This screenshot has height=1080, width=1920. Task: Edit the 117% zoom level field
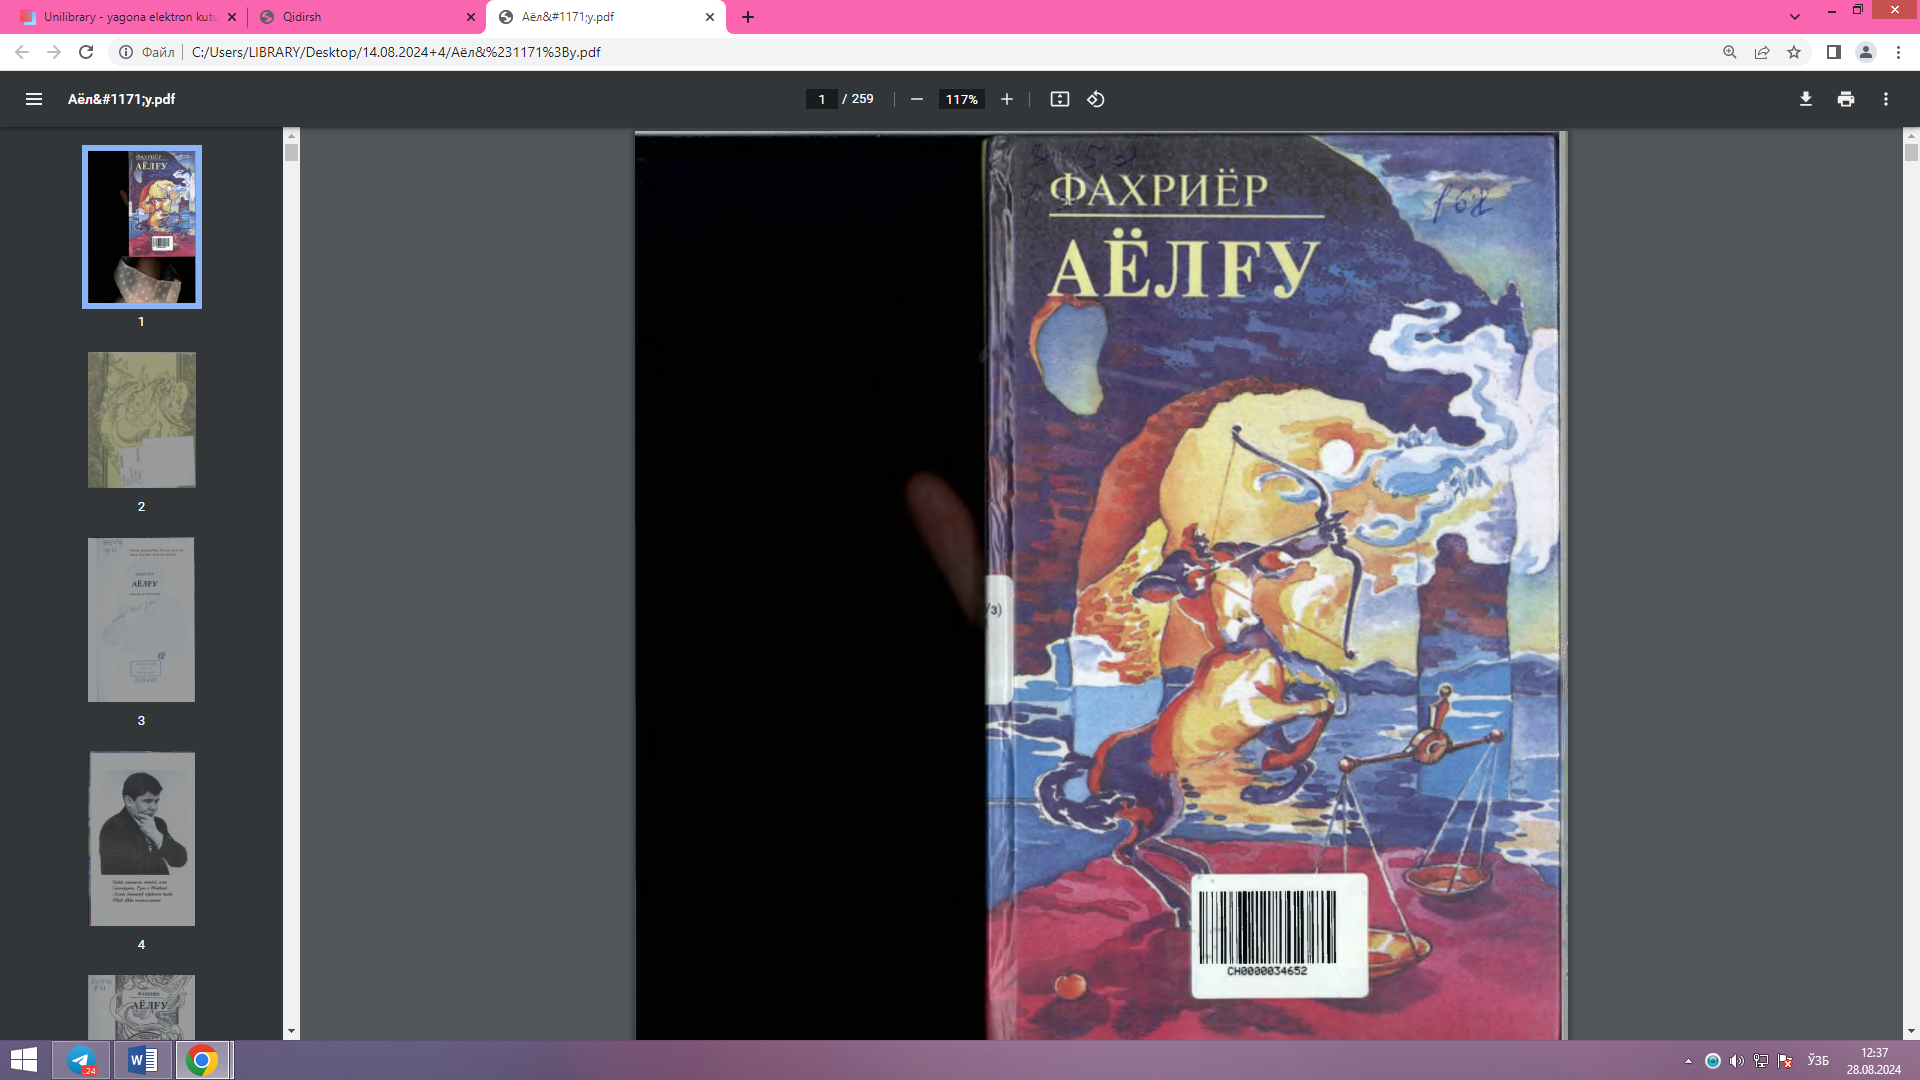point(962,99)
